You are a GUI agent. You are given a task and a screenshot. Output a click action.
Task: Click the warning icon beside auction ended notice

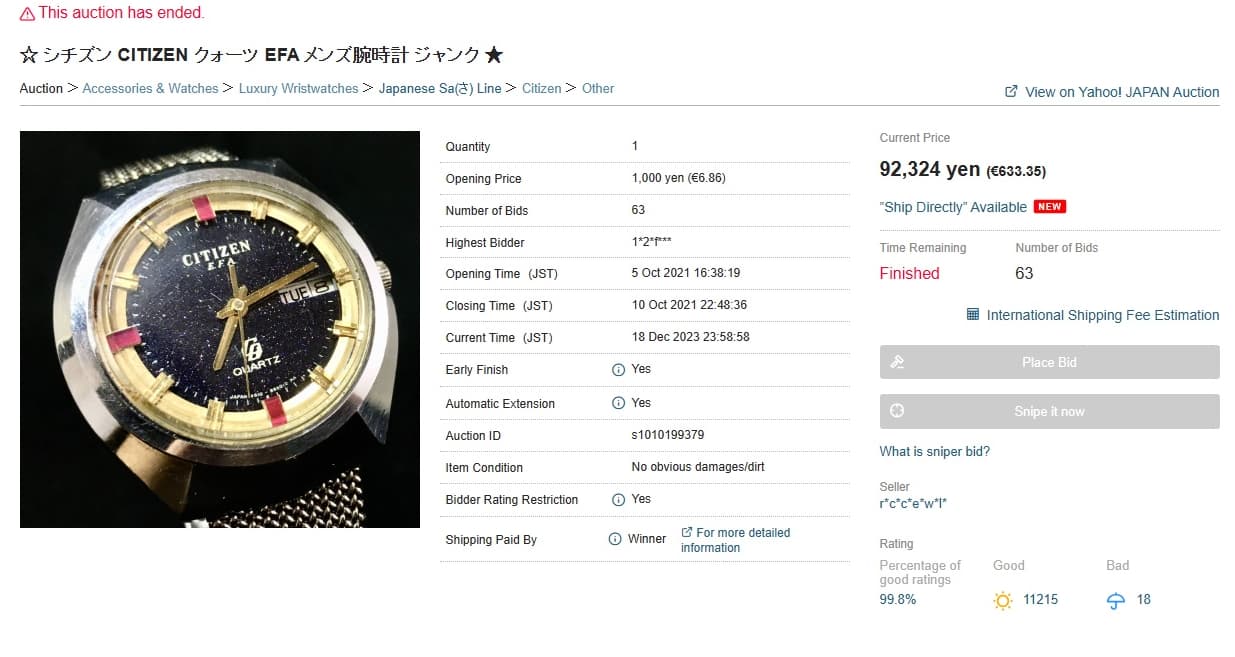point(27,14)
